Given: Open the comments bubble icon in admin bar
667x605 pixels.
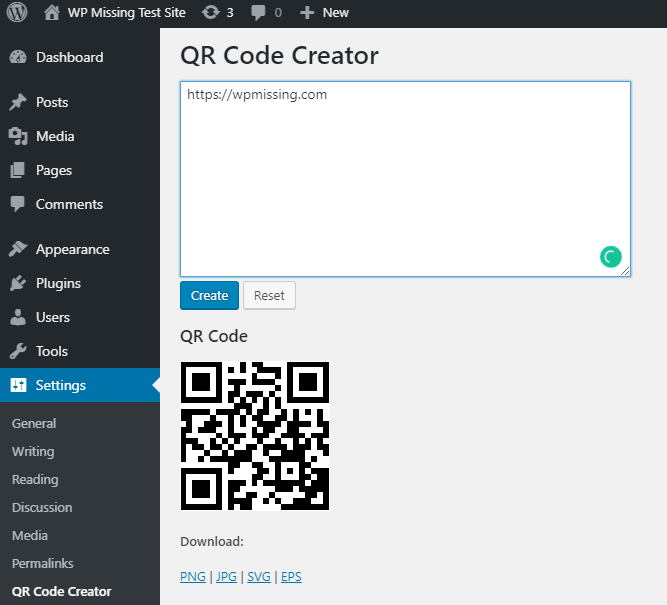Looking at the screenshot, I should [258, 13].
